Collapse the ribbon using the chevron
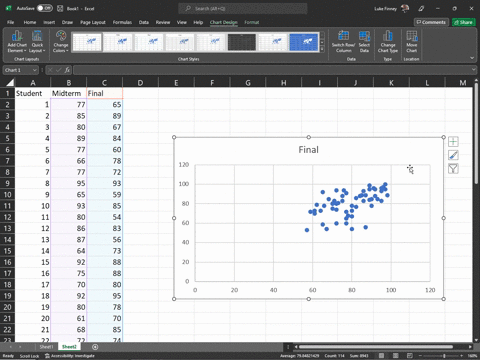Image resolution: width=480 pixels, height=360 pixels. (472, 58)
